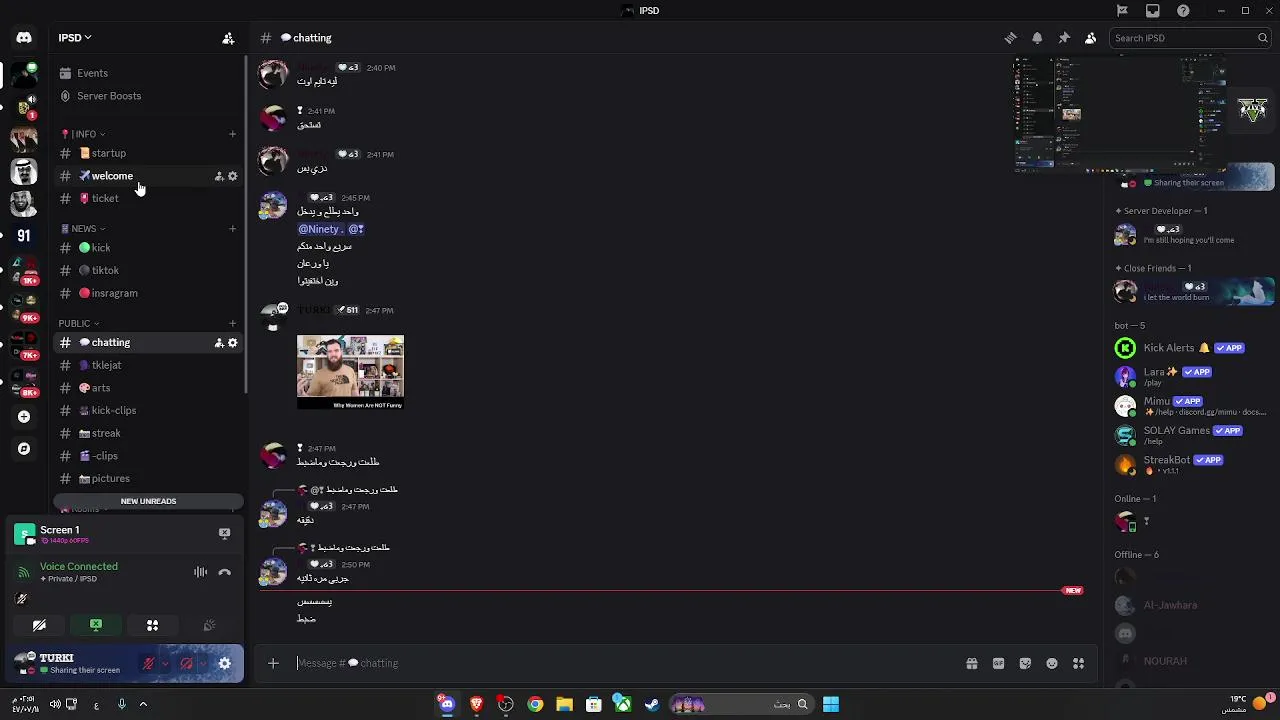Open the video thumbnail in TURKI's message
The image size is (1280, 720).
point(350,372)
